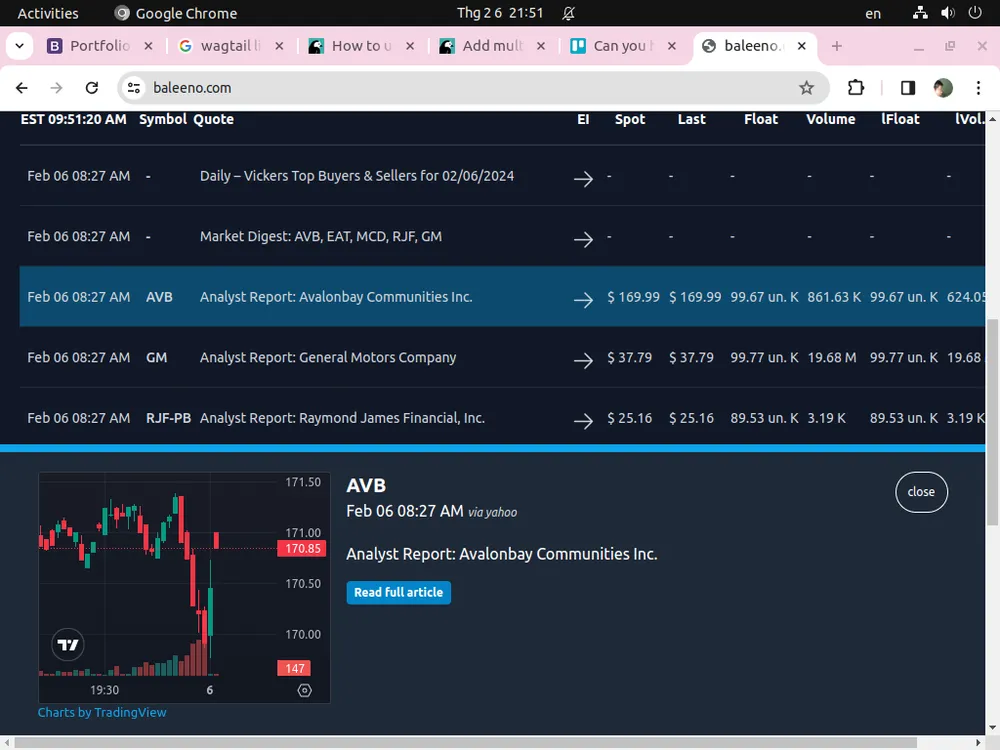Open arrow link for Vickers Top Buyers row
1000x750 pixels.
pyautogui.click(x=583, y=179)
